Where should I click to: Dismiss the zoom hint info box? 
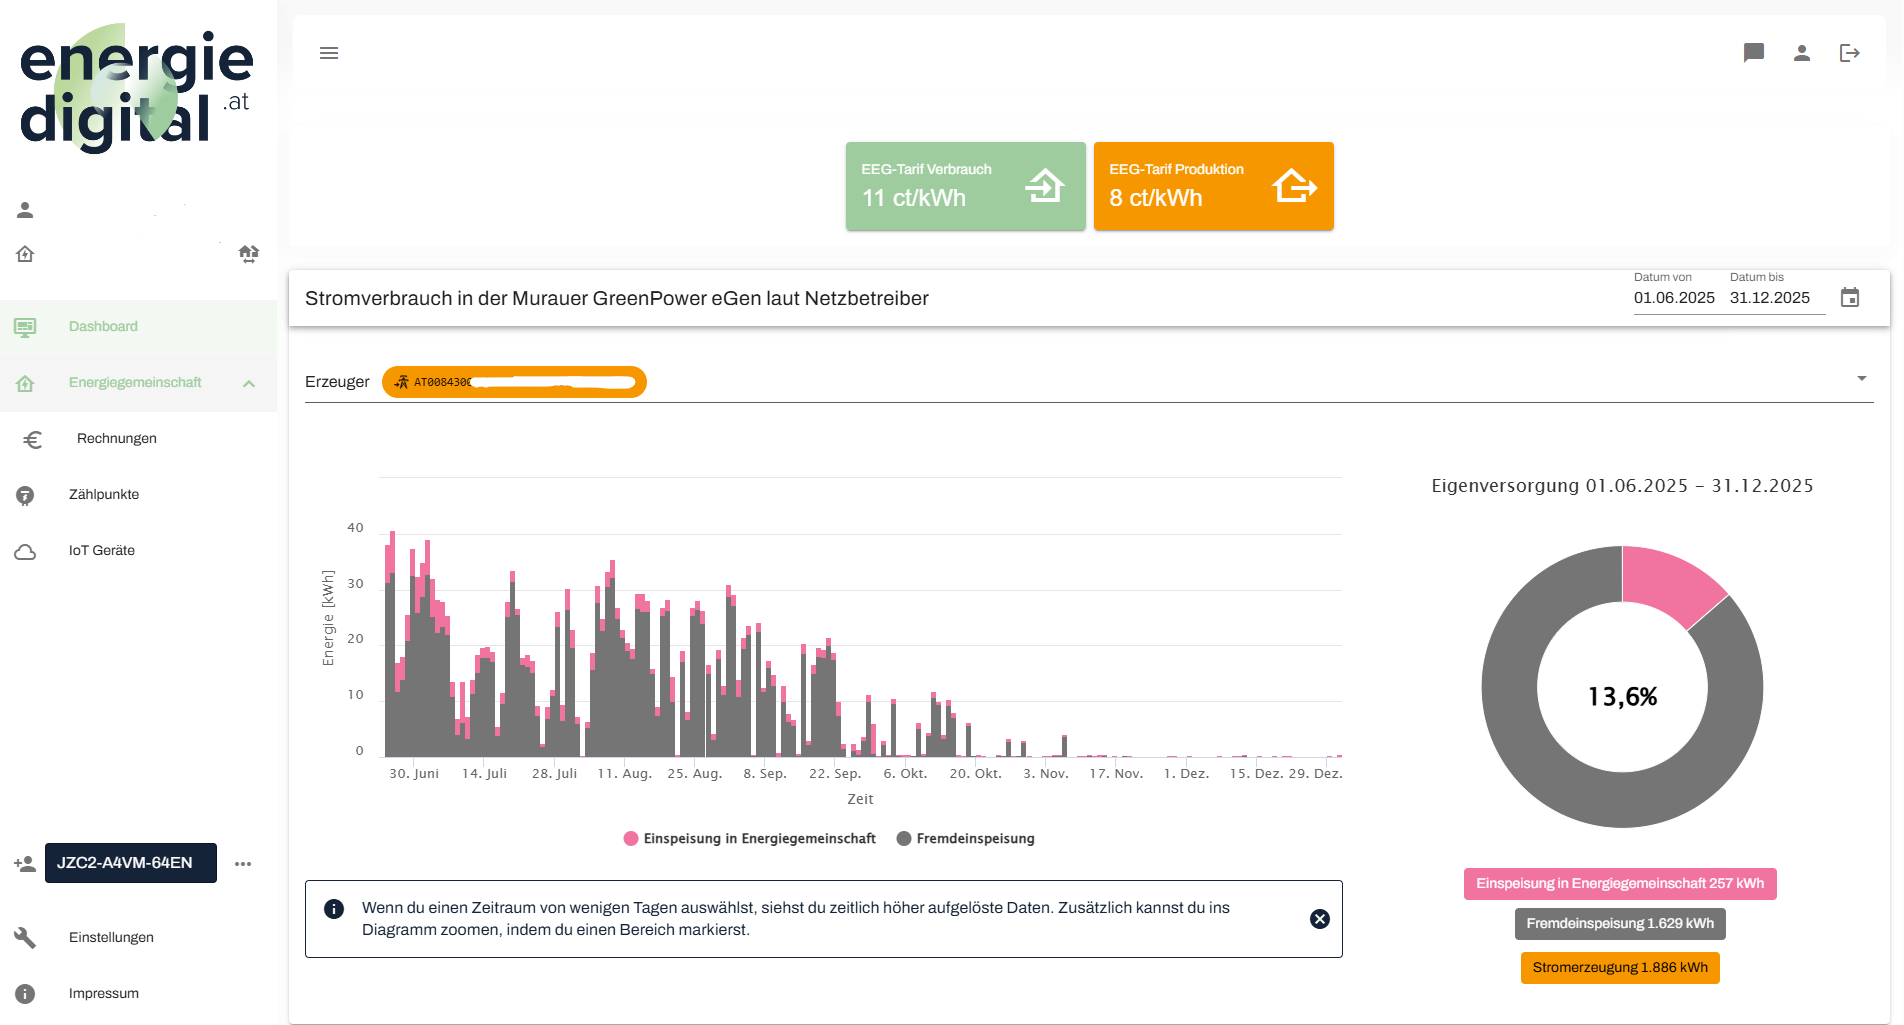point(1319,919)
